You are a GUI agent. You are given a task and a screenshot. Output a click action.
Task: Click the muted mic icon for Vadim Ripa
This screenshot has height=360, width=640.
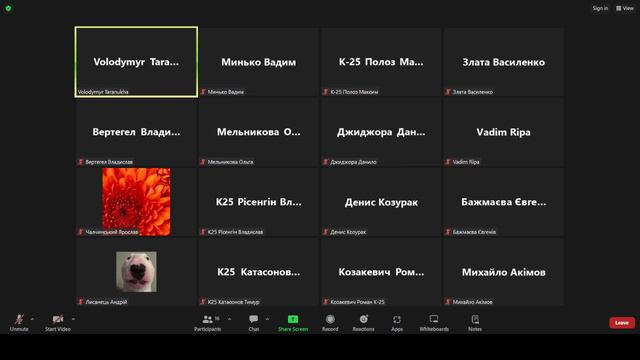point(448,162)
